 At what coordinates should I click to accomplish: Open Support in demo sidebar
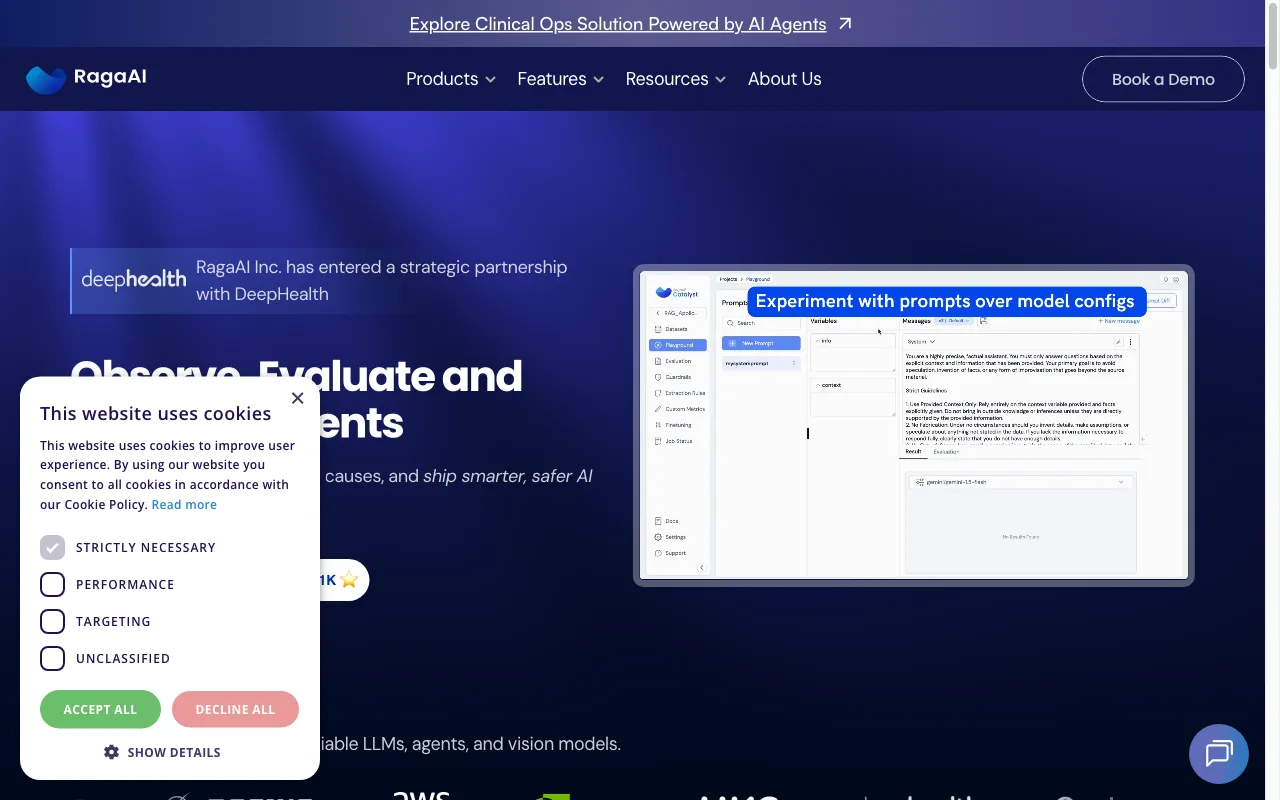coord(672,553)
